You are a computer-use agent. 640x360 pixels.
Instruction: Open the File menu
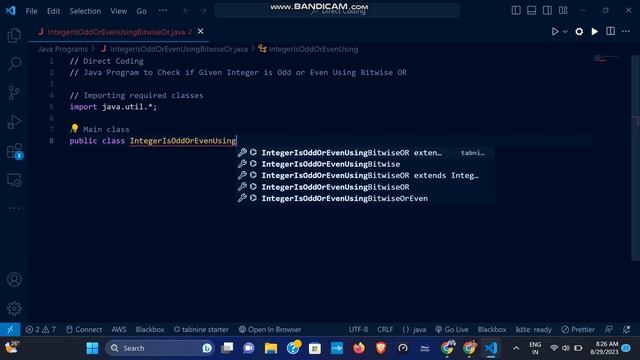point(31,11)
